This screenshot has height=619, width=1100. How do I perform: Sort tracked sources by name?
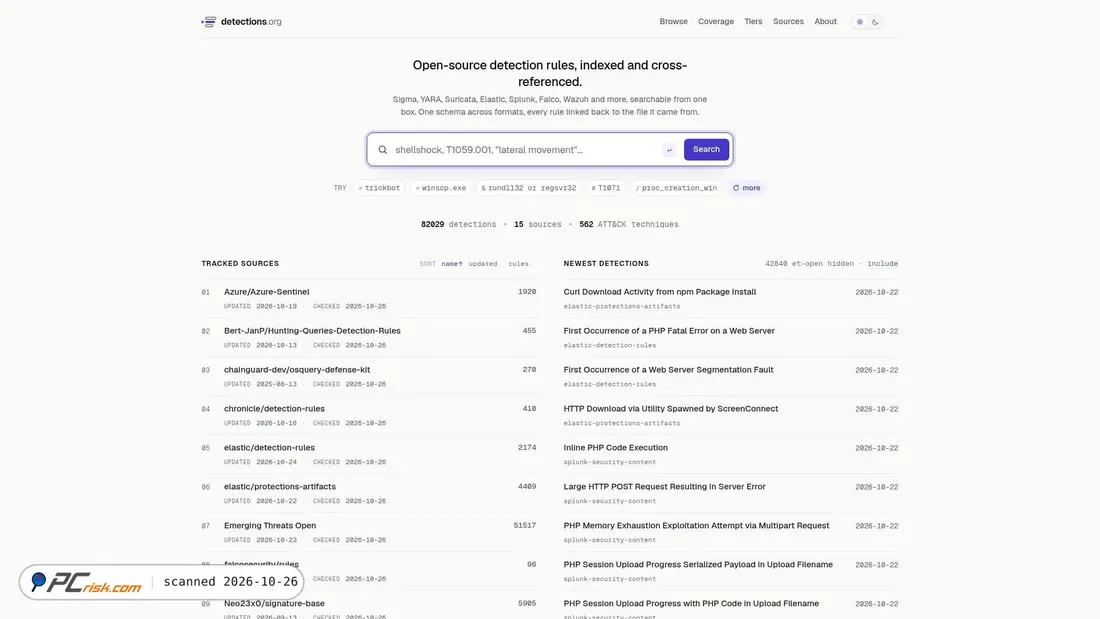pyautogui.click(x=452, y=264)
